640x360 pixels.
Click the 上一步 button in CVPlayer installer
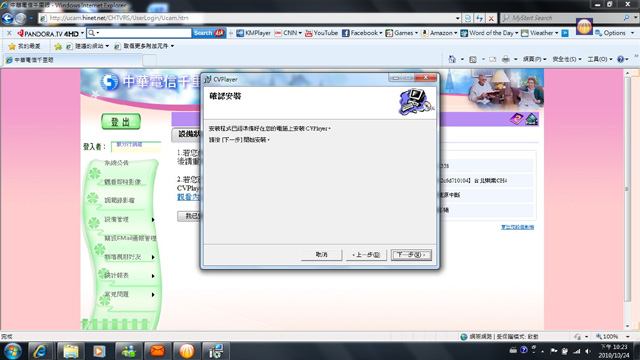(366, 255)
